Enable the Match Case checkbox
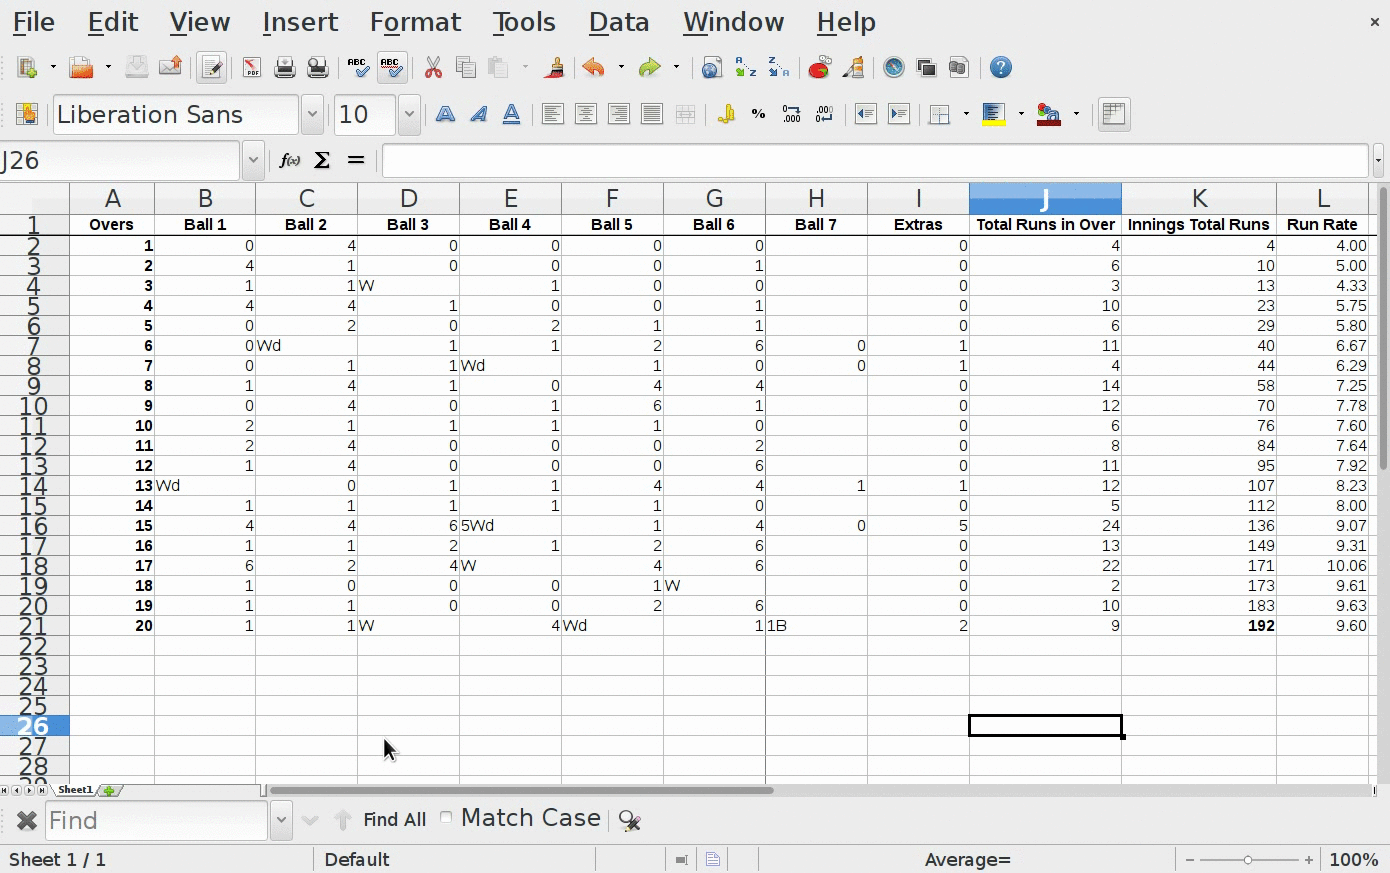The width and height of the screenshot is (1390, 873). click(446, 818)
